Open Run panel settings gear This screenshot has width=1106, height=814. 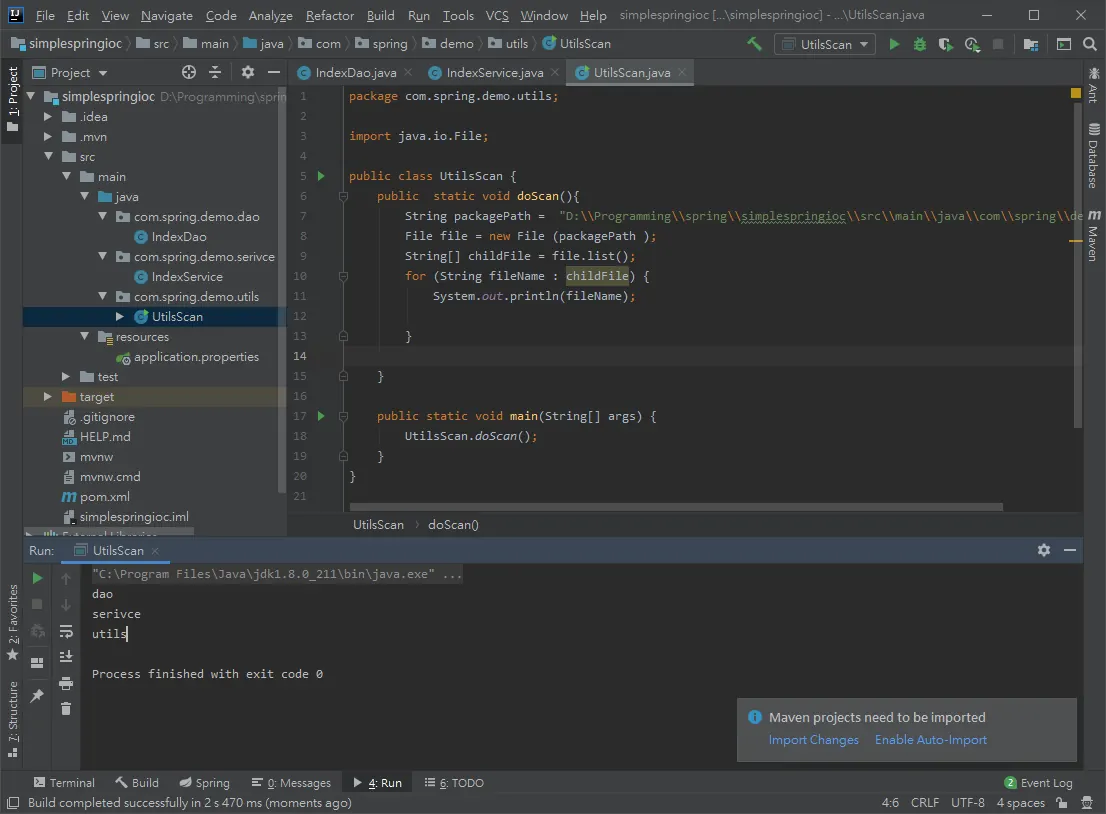[x=1044, y=550]
